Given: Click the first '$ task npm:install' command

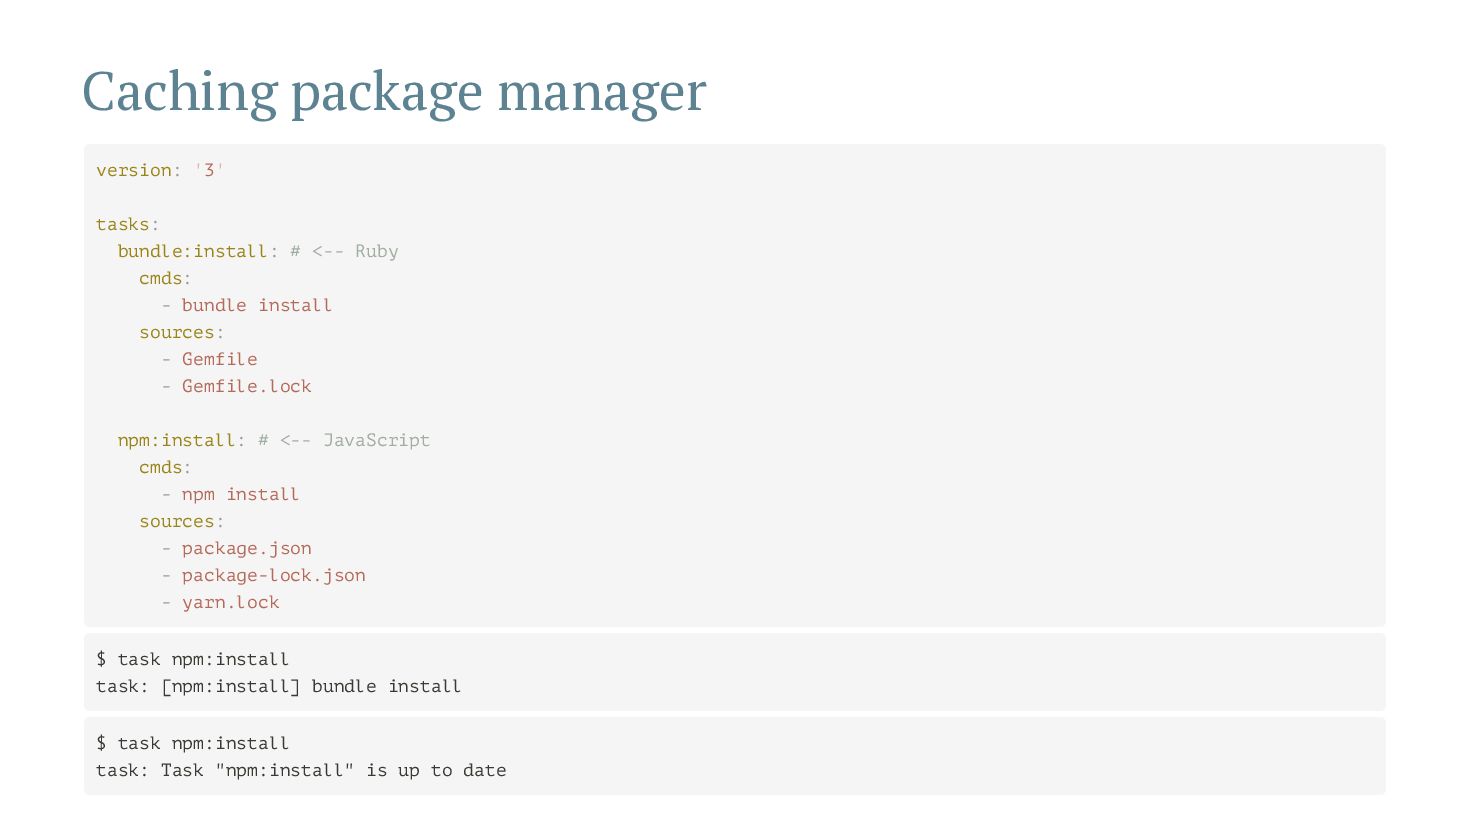Looking at the screenshot, I should [x=192, y=659].
